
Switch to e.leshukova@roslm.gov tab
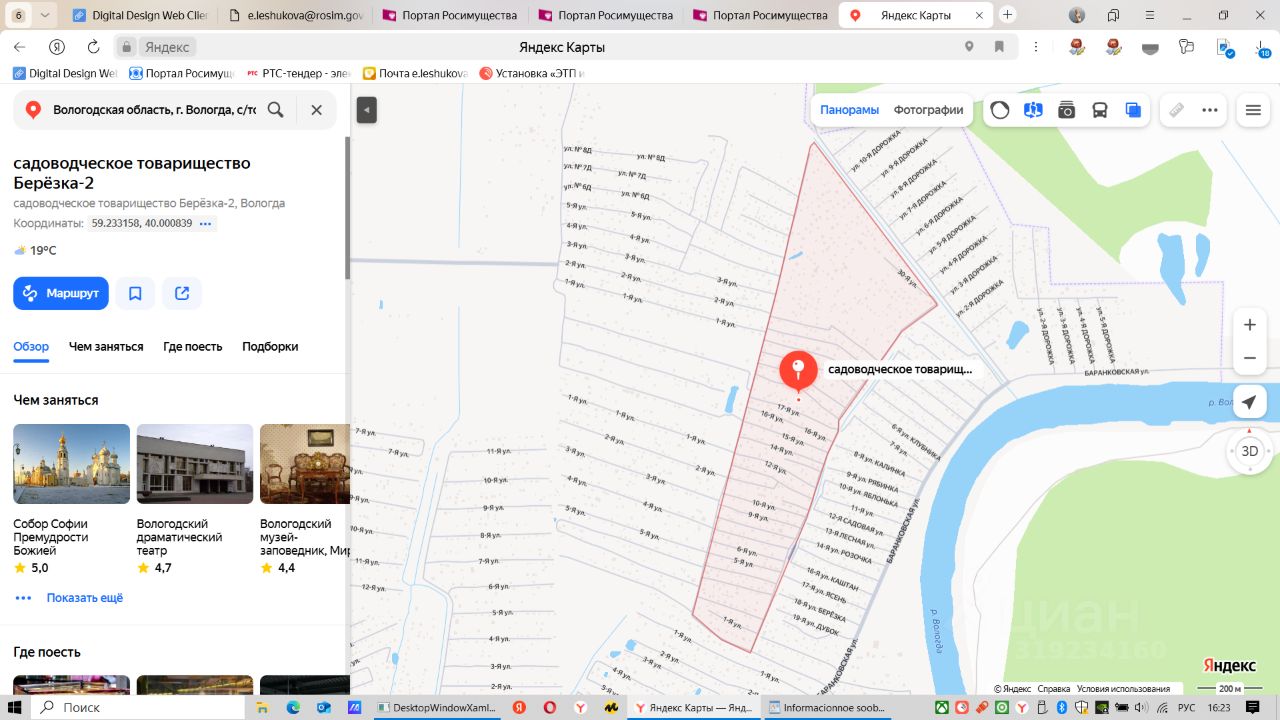[x=295, y=15]
